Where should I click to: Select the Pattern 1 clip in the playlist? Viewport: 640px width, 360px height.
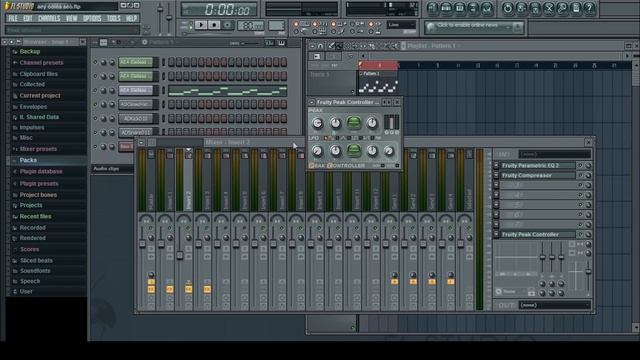click(x=378, y=83)
